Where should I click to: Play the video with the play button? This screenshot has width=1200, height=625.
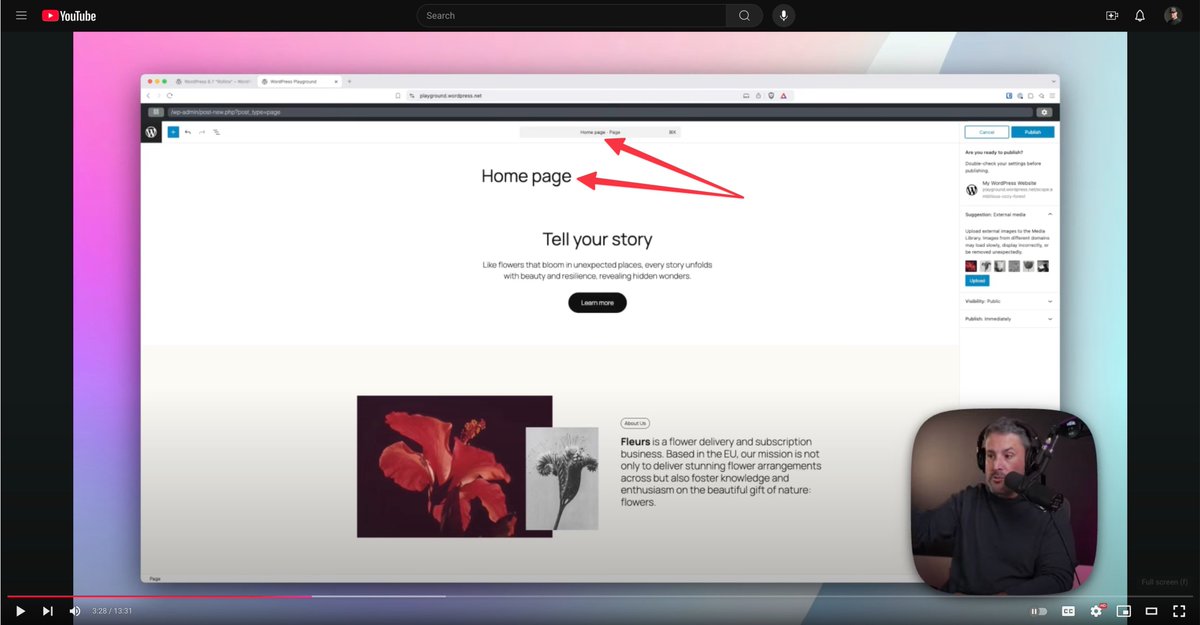pos(20,611)
